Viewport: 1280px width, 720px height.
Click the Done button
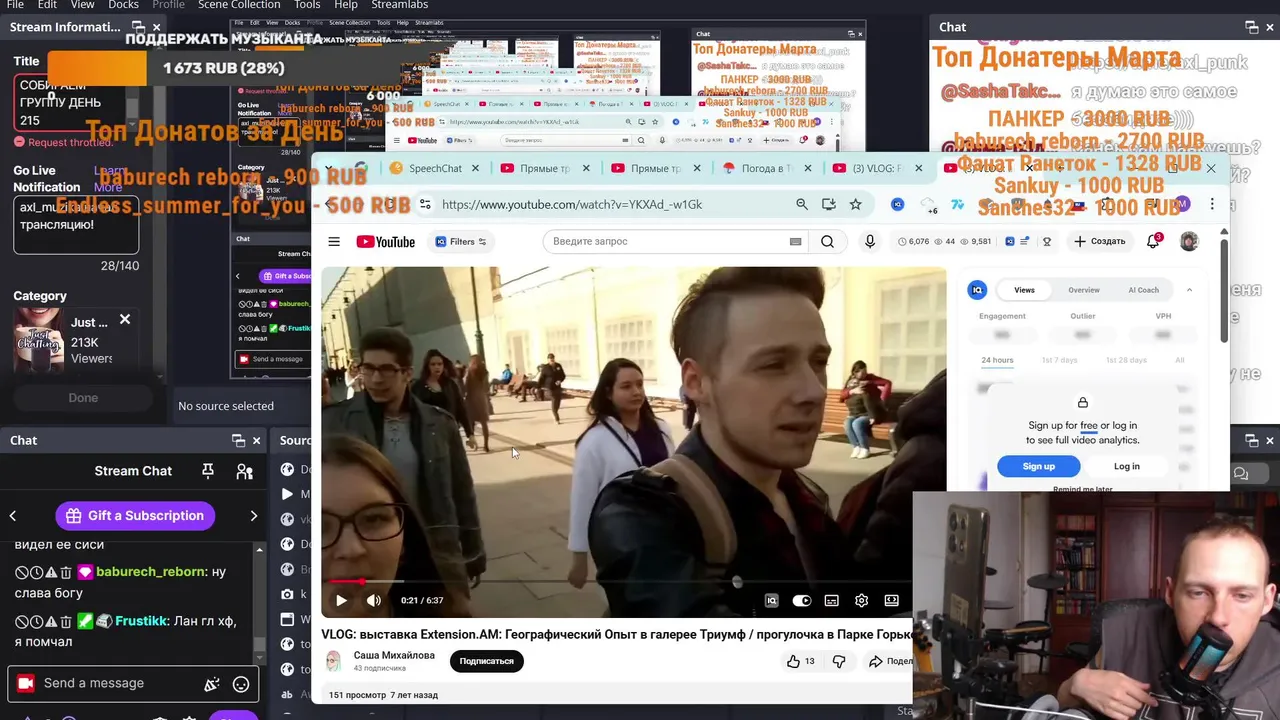pos(83,398)
